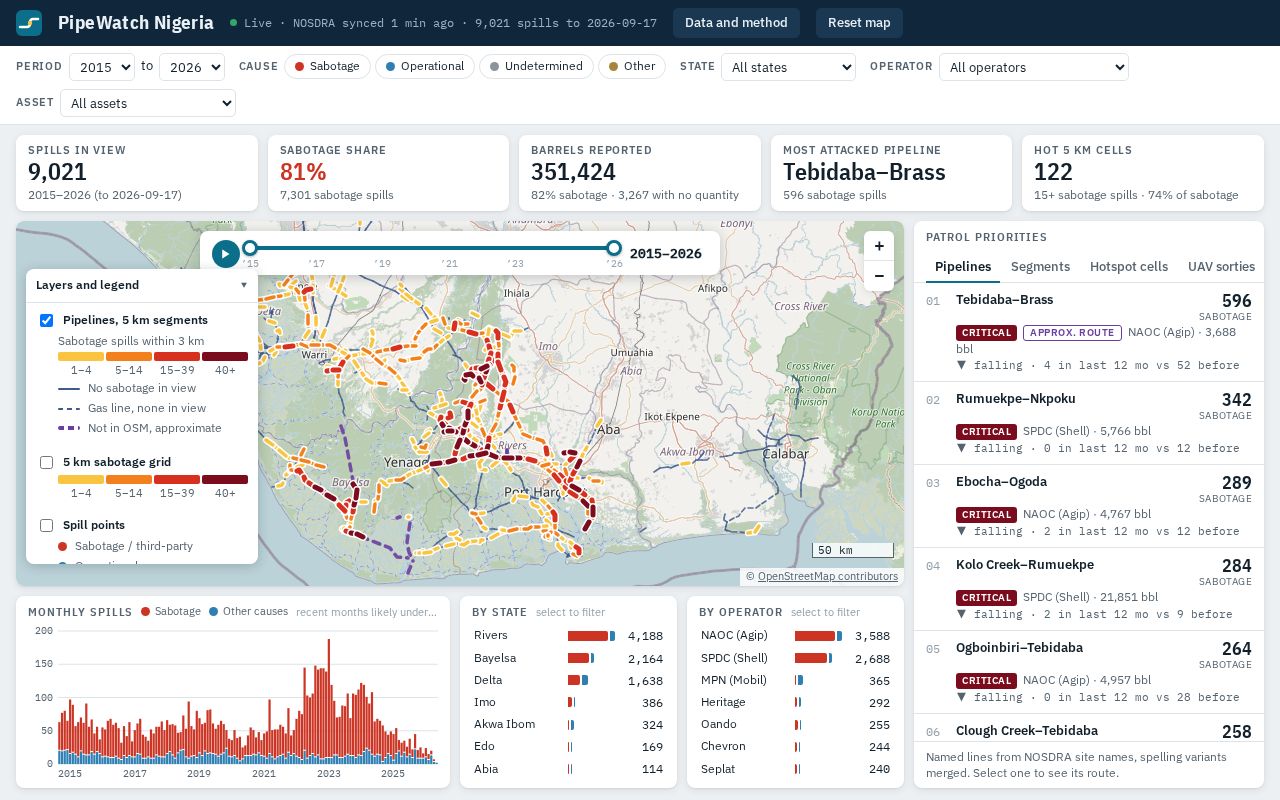Image resolution: width=1280 pixels, height=800 pixels.
Task: Click the Most Attacked Pipeline stat card
Action: [890, 173]
